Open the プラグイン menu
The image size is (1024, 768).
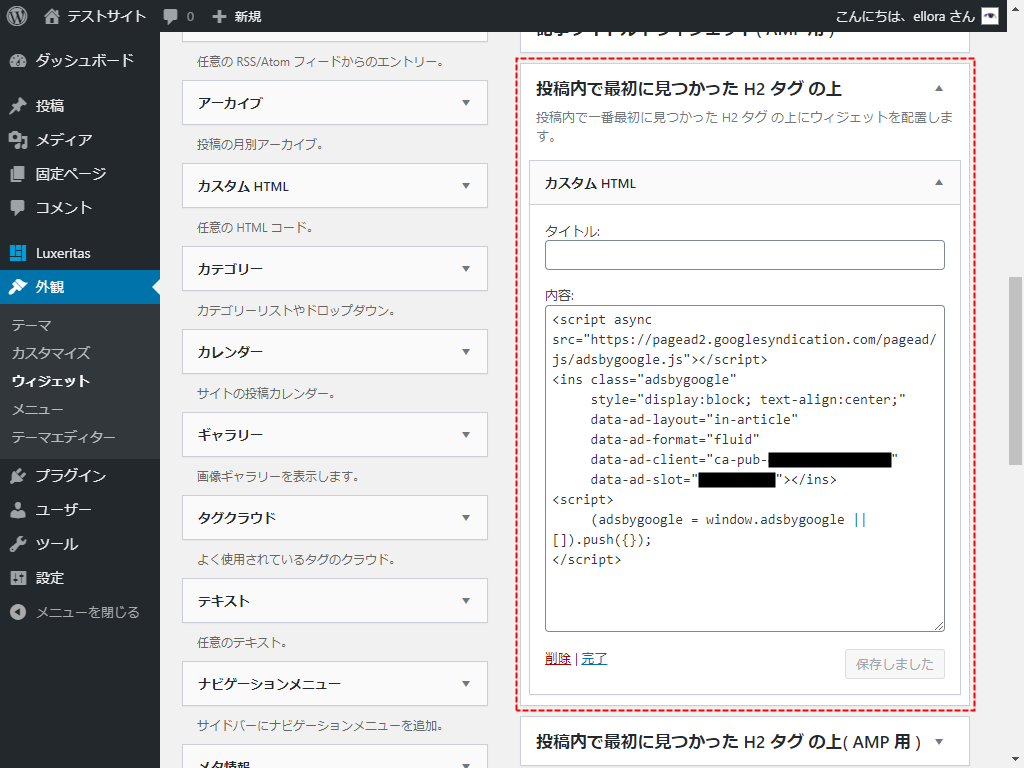point(80,476)
